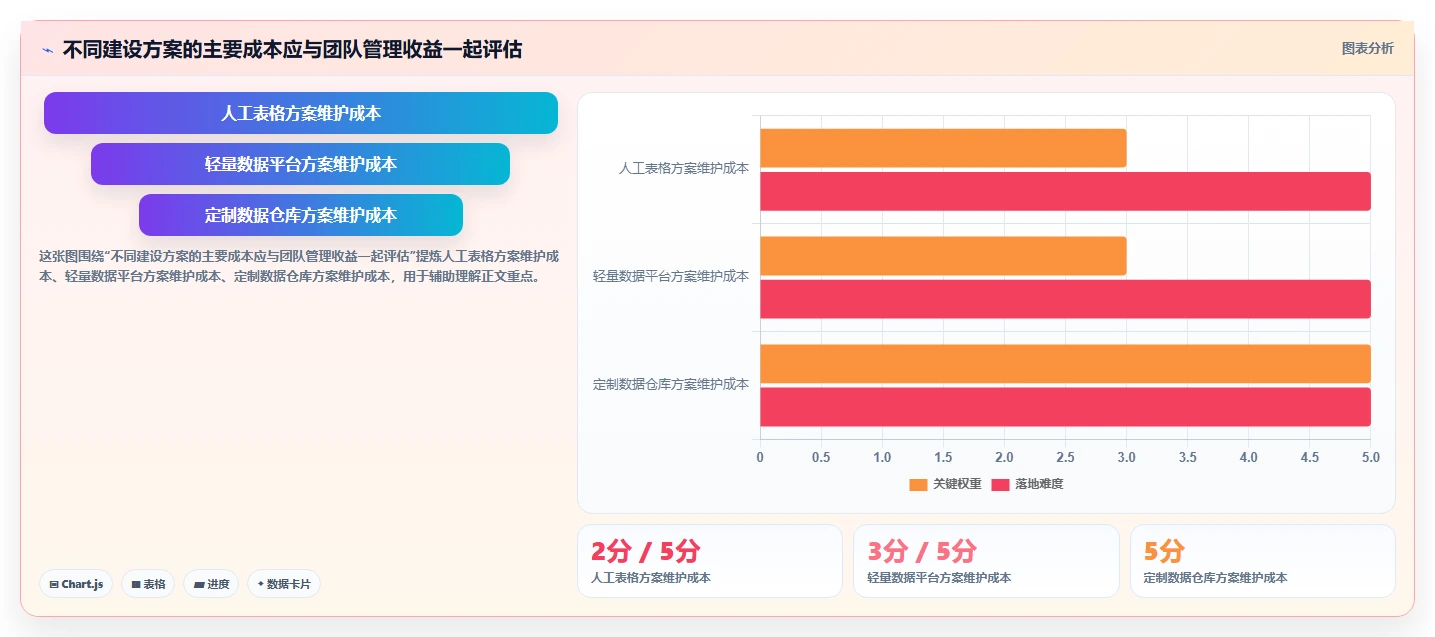This screenshot has height=637, width=1435.
Task: Toggle the 关键权重 legend item
Action: tap(945, 484)
